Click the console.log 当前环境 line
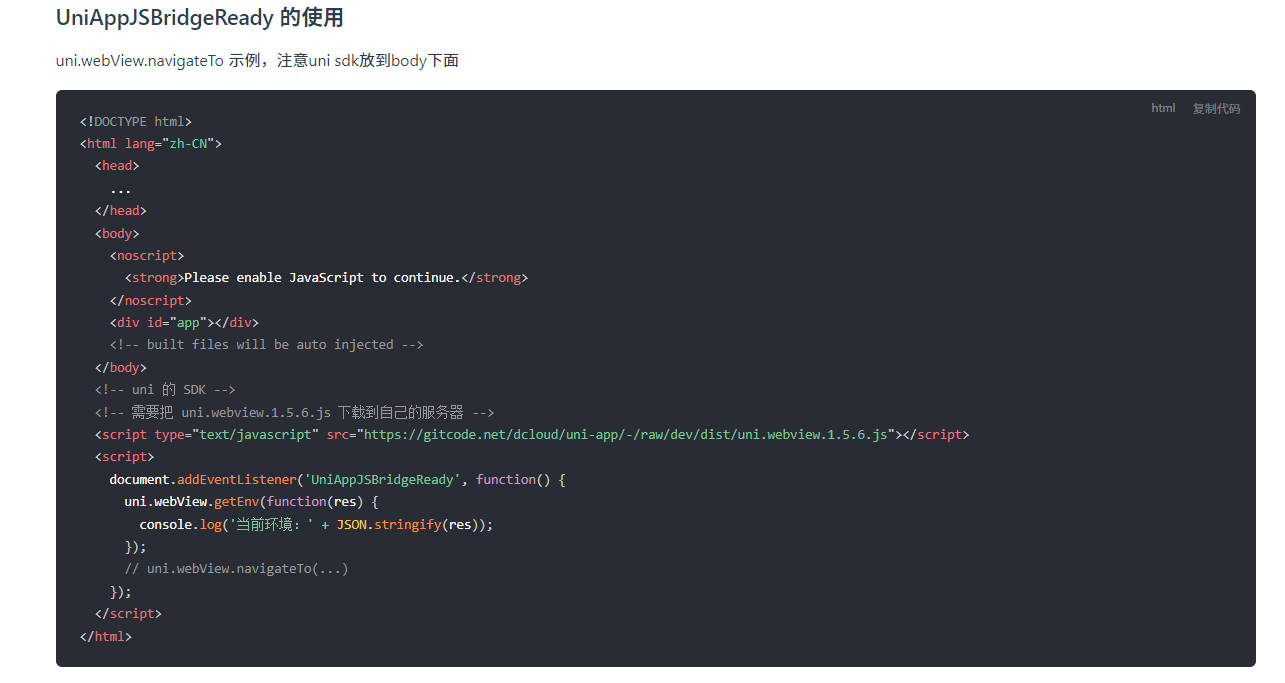 point(316,524)
